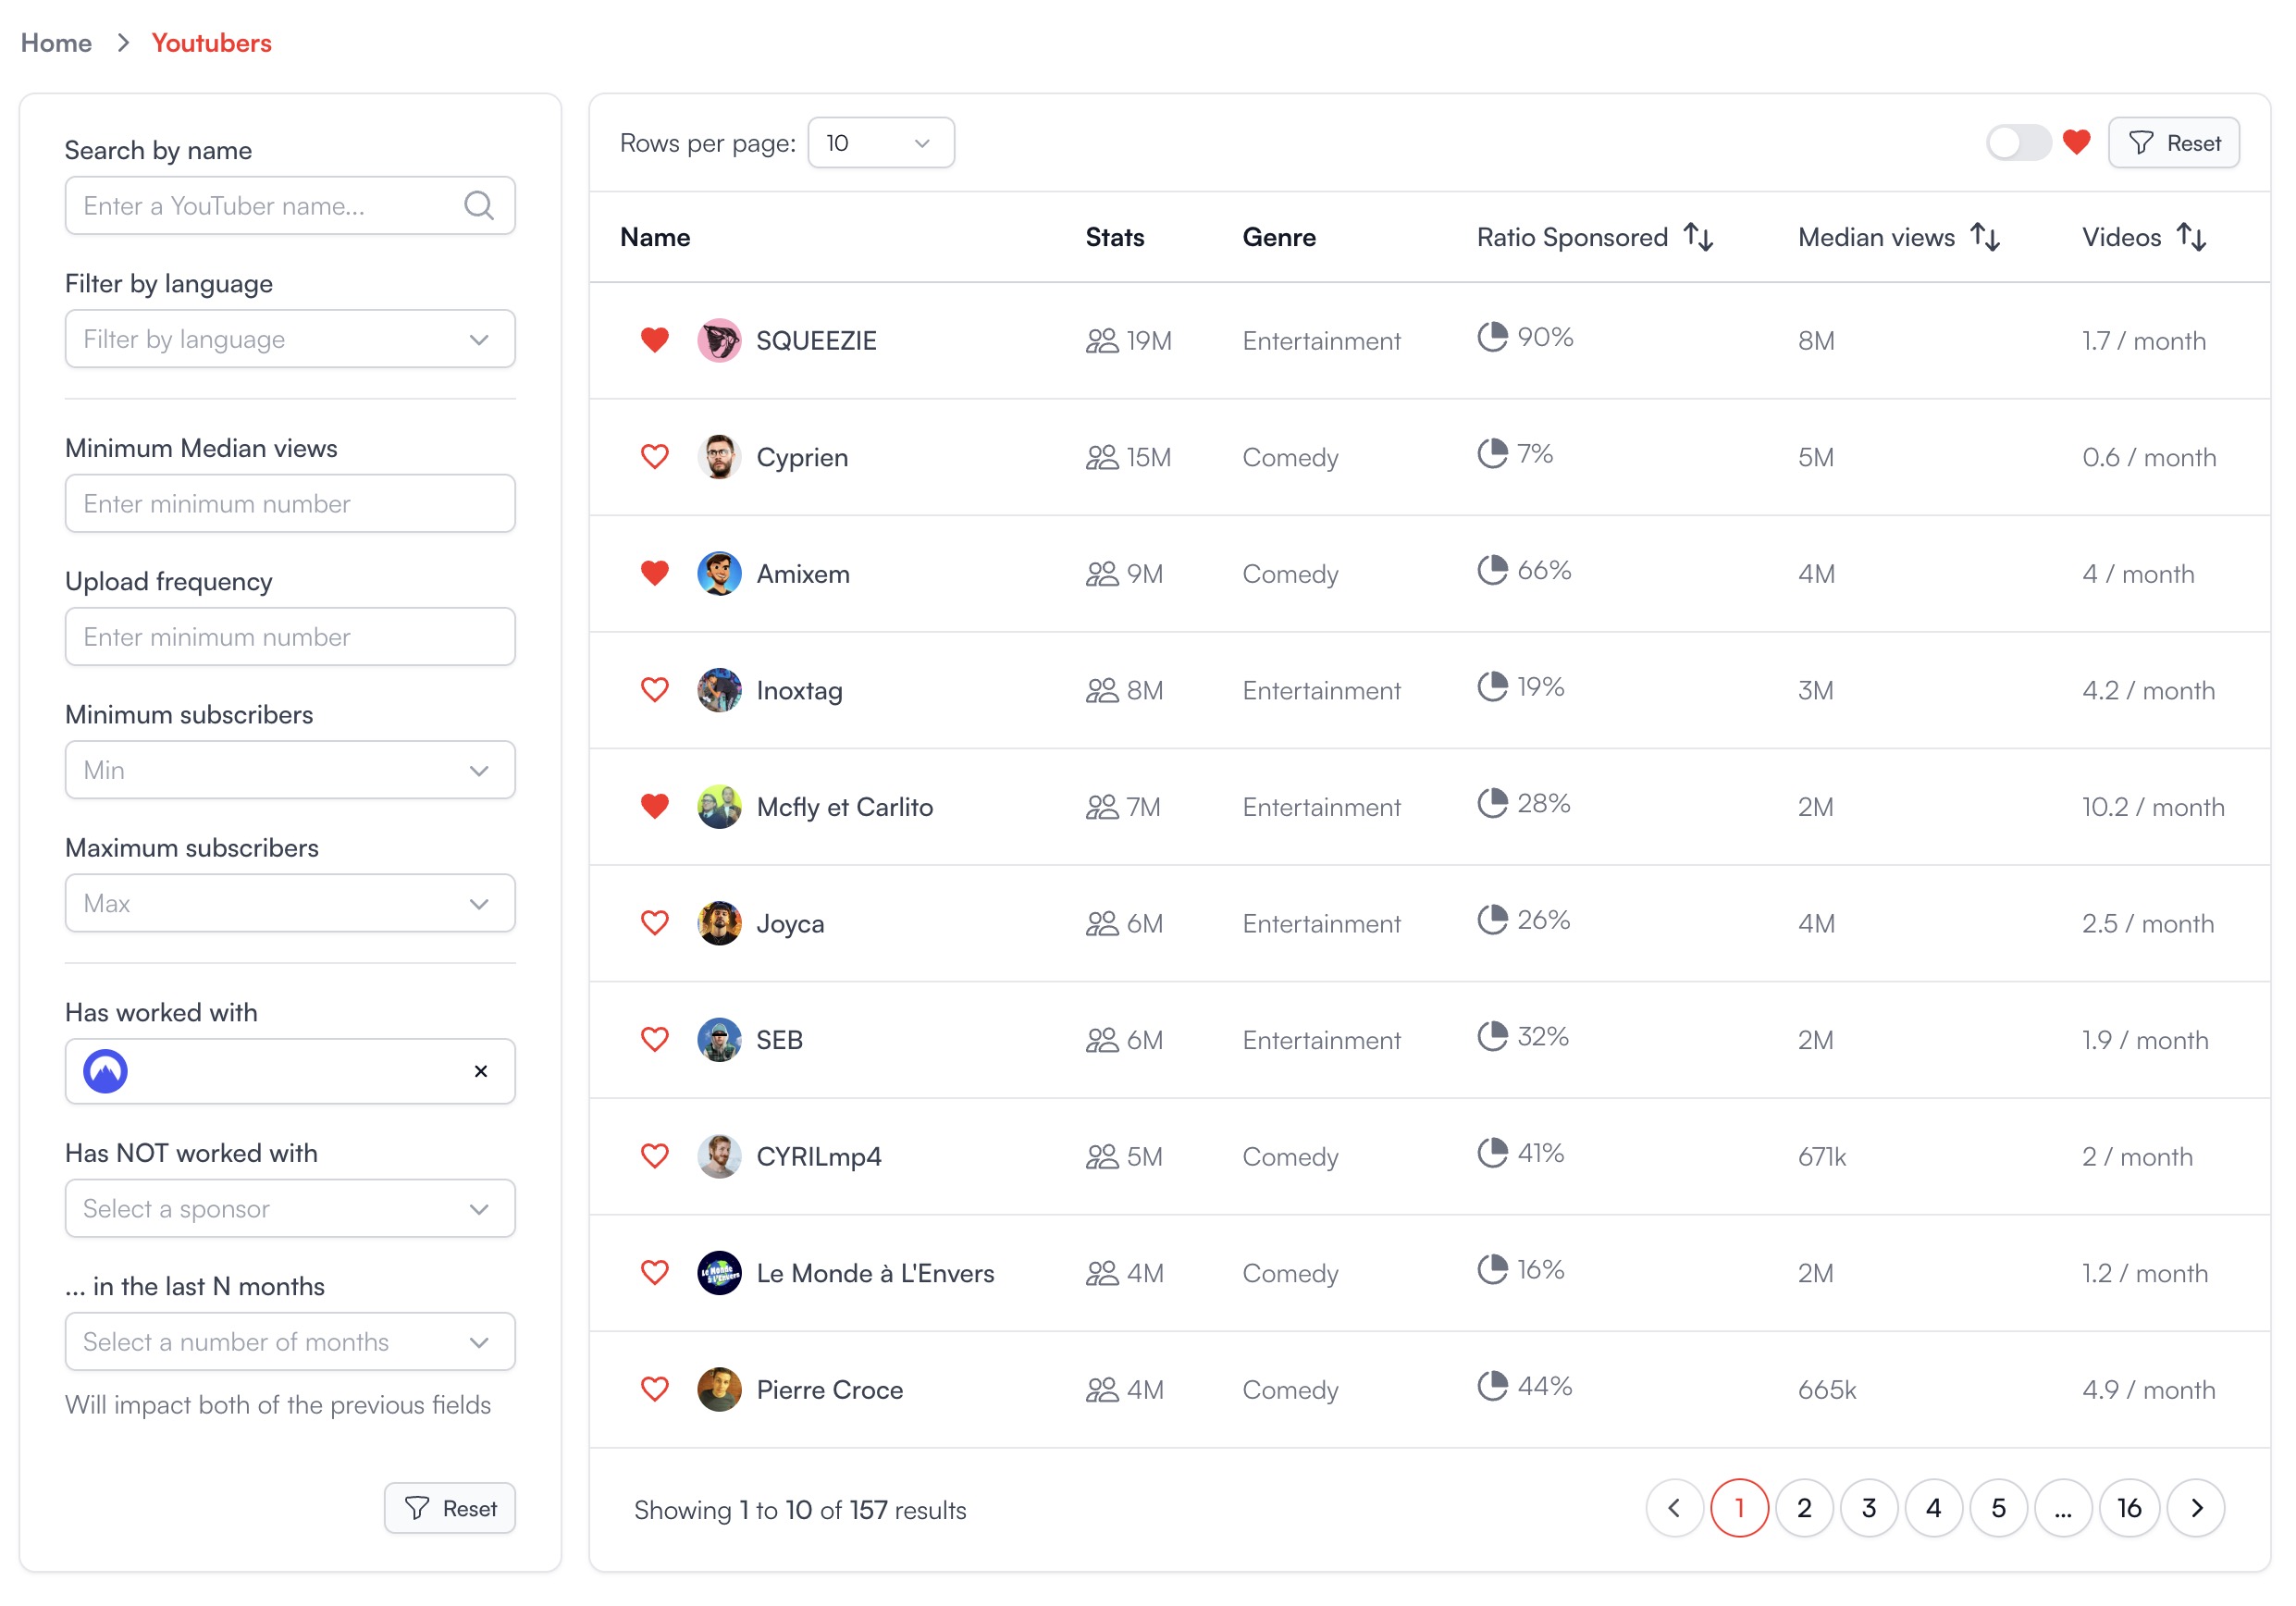This screenshot has height=1606, width=2296.
Task: Click the Minimum Median views input
Action: click(290, 503)
